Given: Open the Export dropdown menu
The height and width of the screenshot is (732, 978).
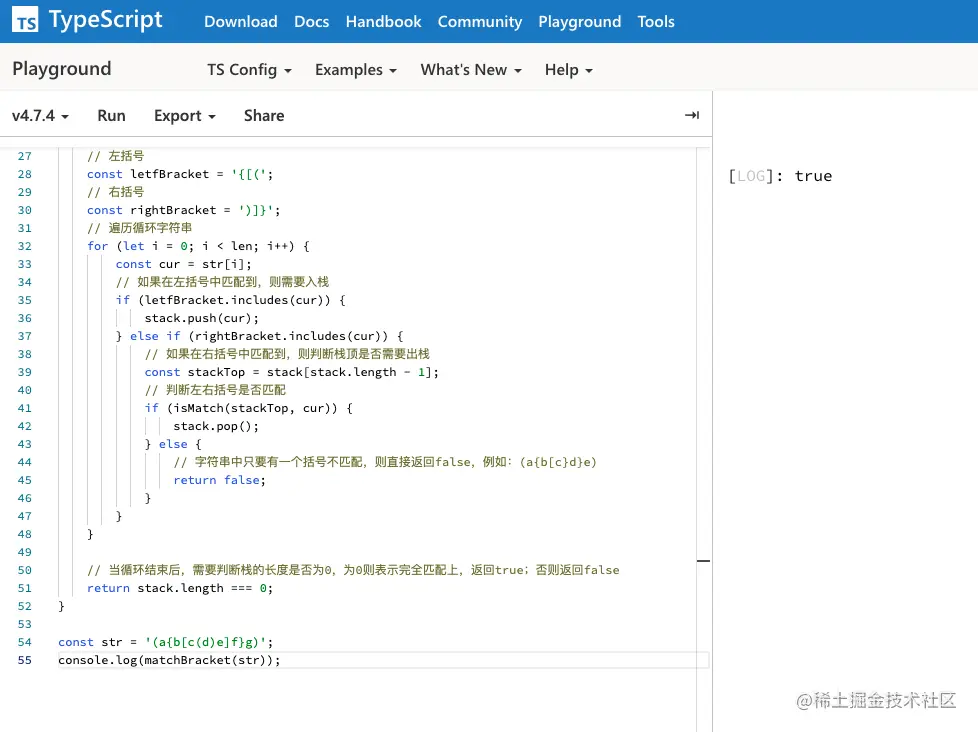Looking at the screenshot, I should [x=185, y=116].
